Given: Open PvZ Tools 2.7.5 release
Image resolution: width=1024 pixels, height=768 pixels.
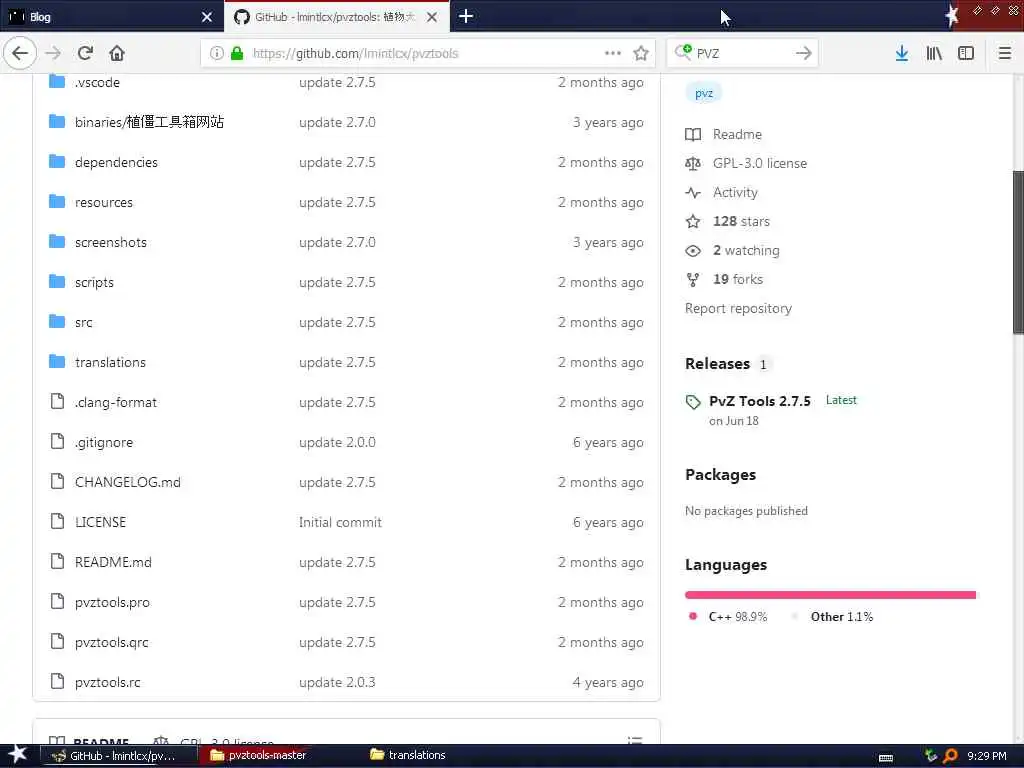Looking at the screenshot, I should pos(760,401).
